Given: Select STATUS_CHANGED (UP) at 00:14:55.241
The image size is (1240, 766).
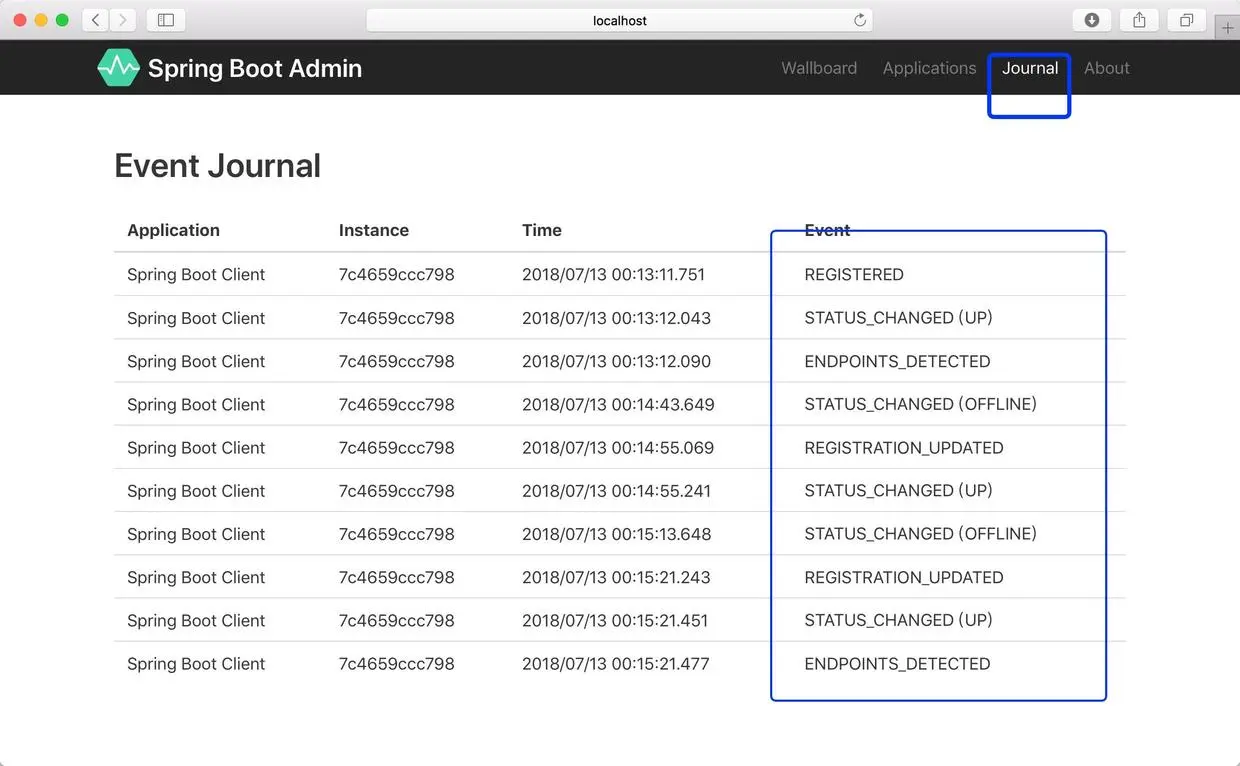Looking at the screenshot, I should point(619,490).
